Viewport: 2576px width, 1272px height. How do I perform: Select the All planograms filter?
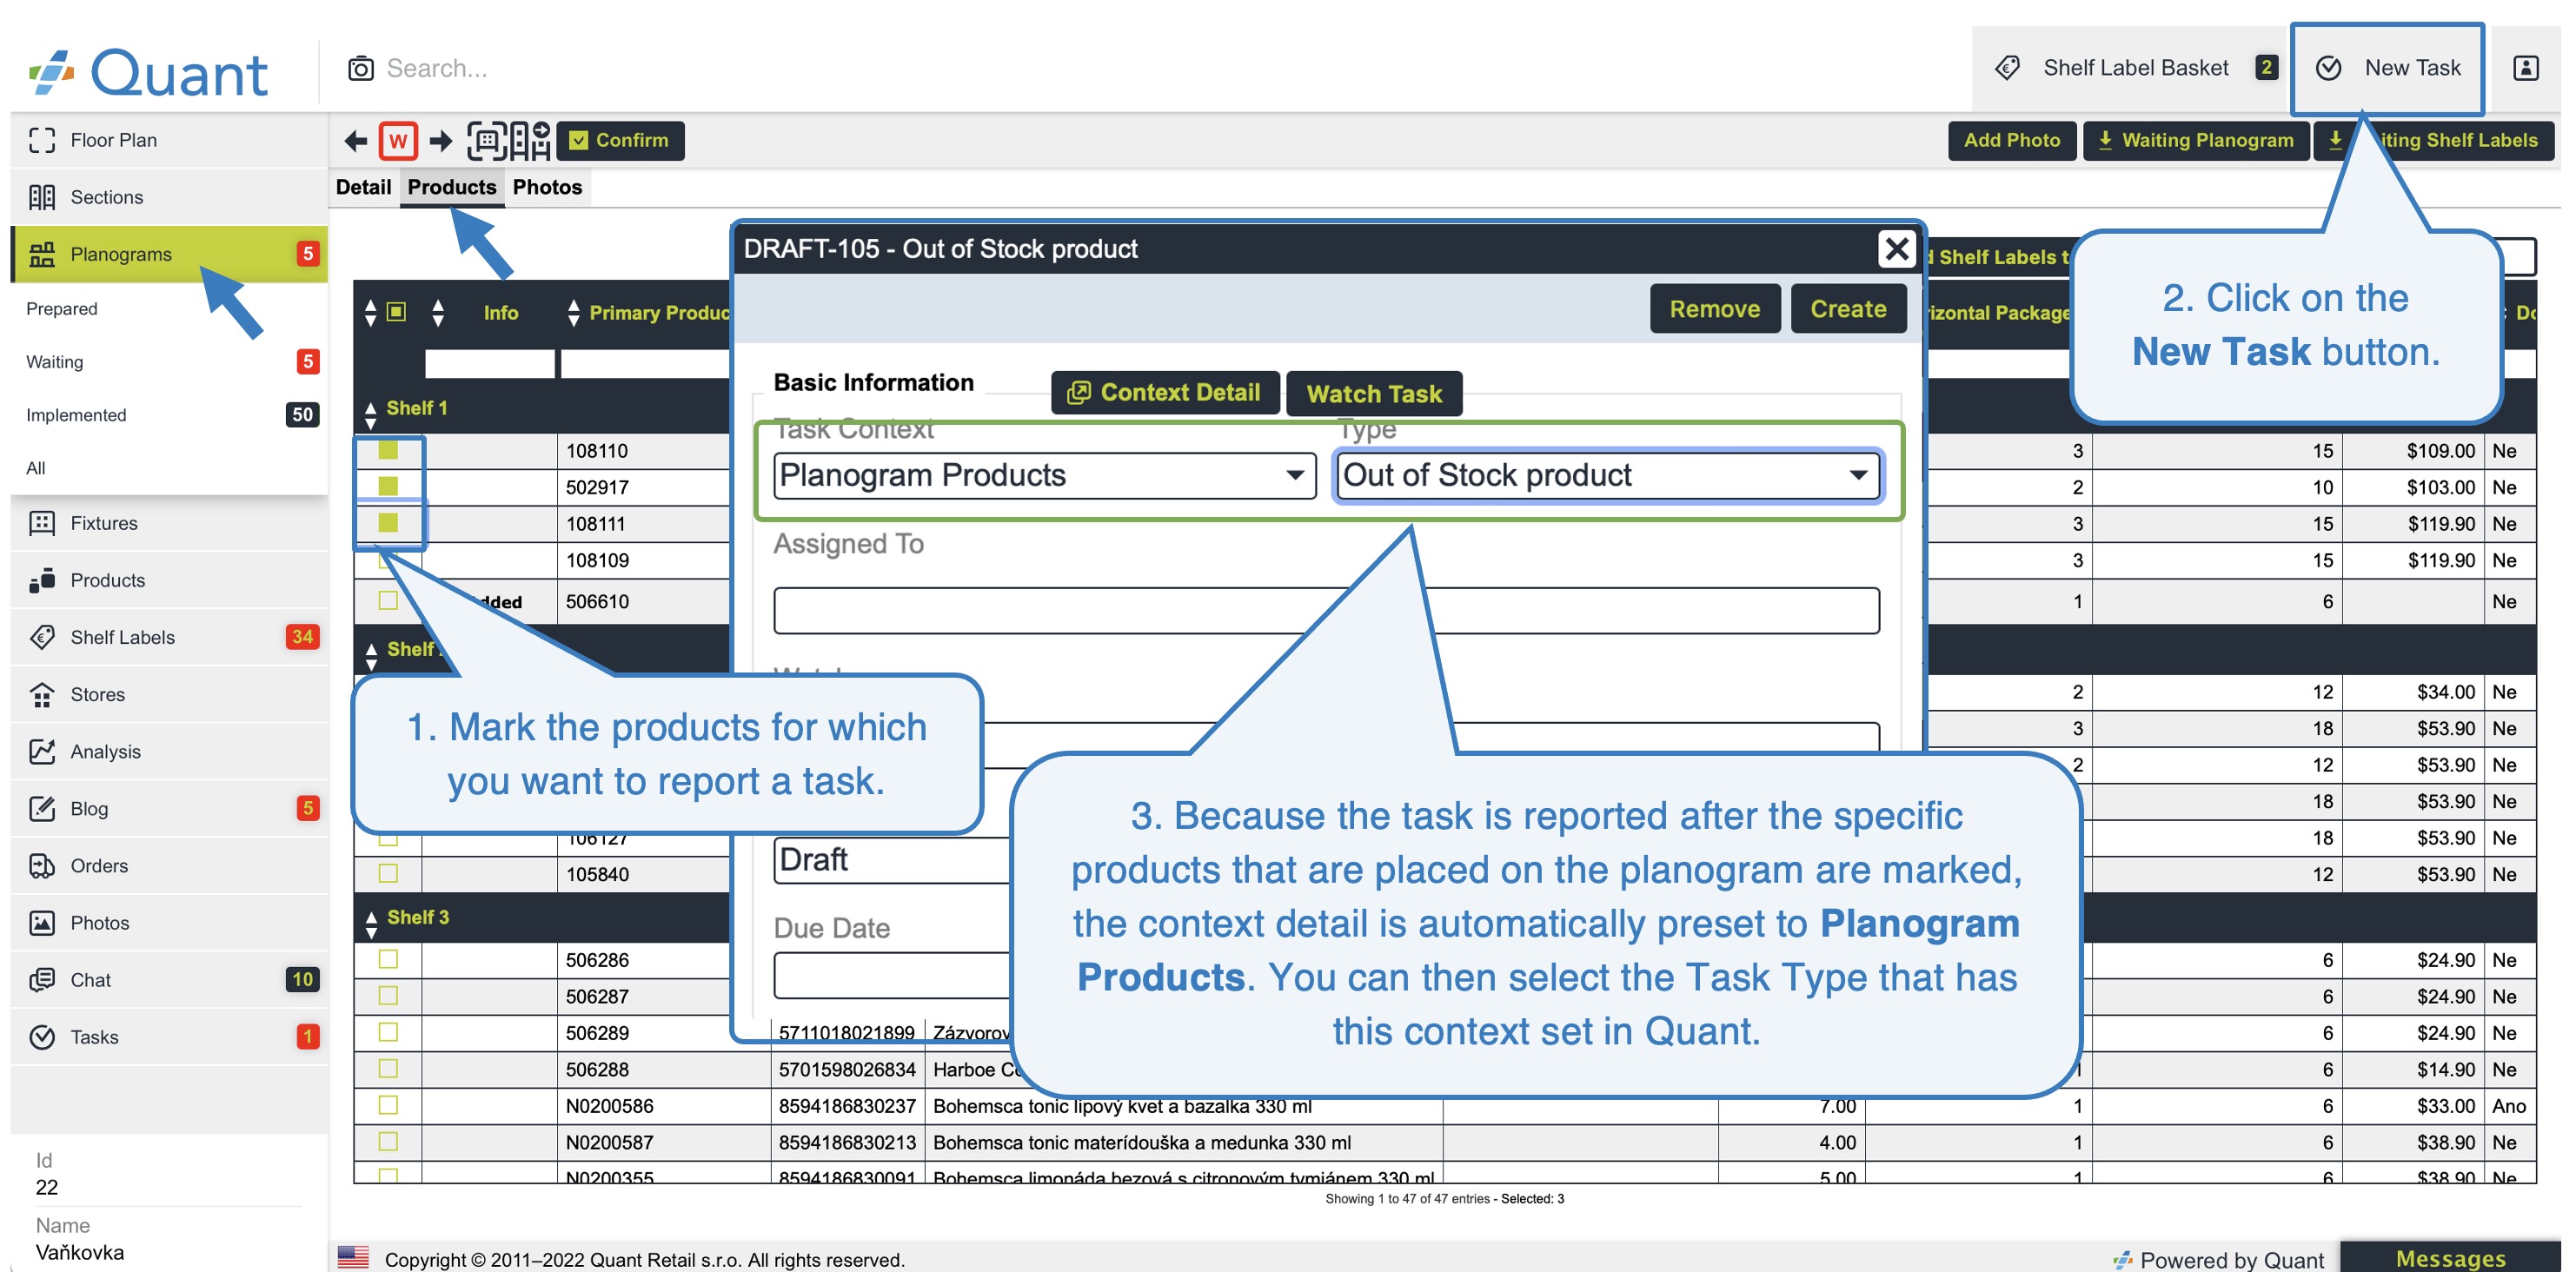pos(168,468)
